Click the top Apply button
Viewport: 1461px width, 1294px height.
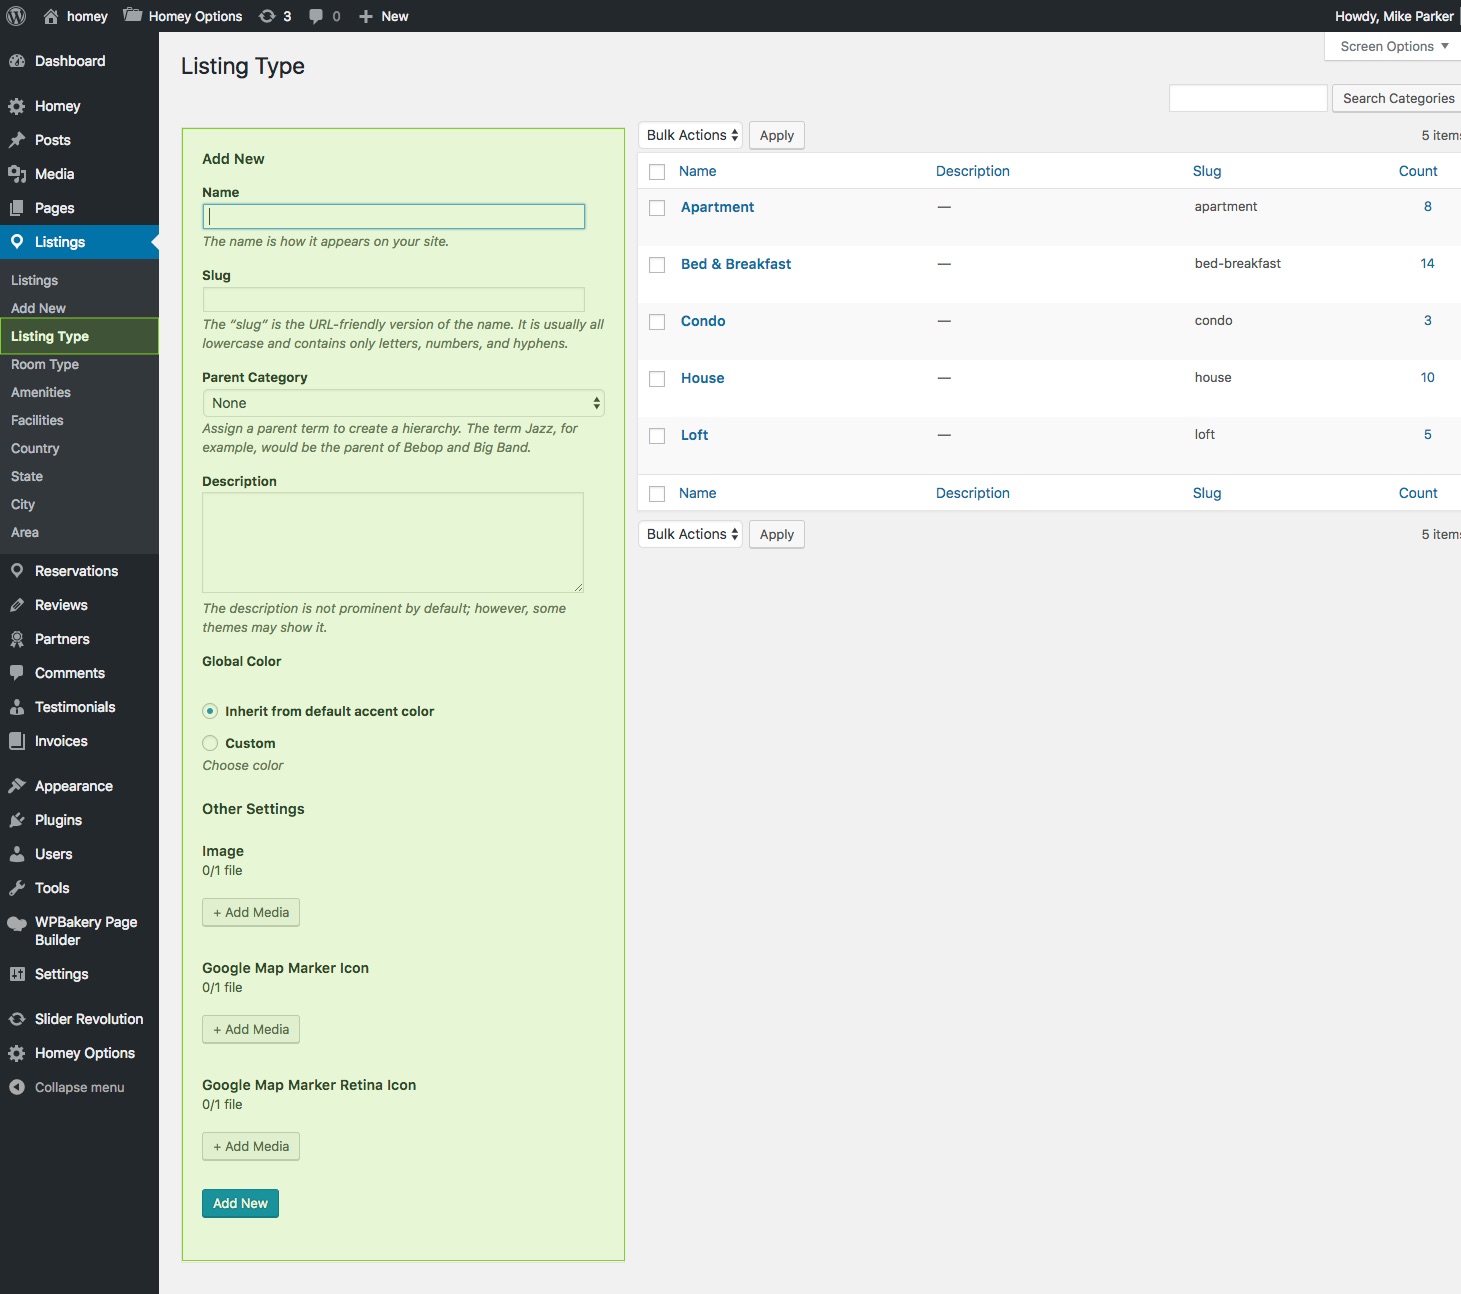777,135
